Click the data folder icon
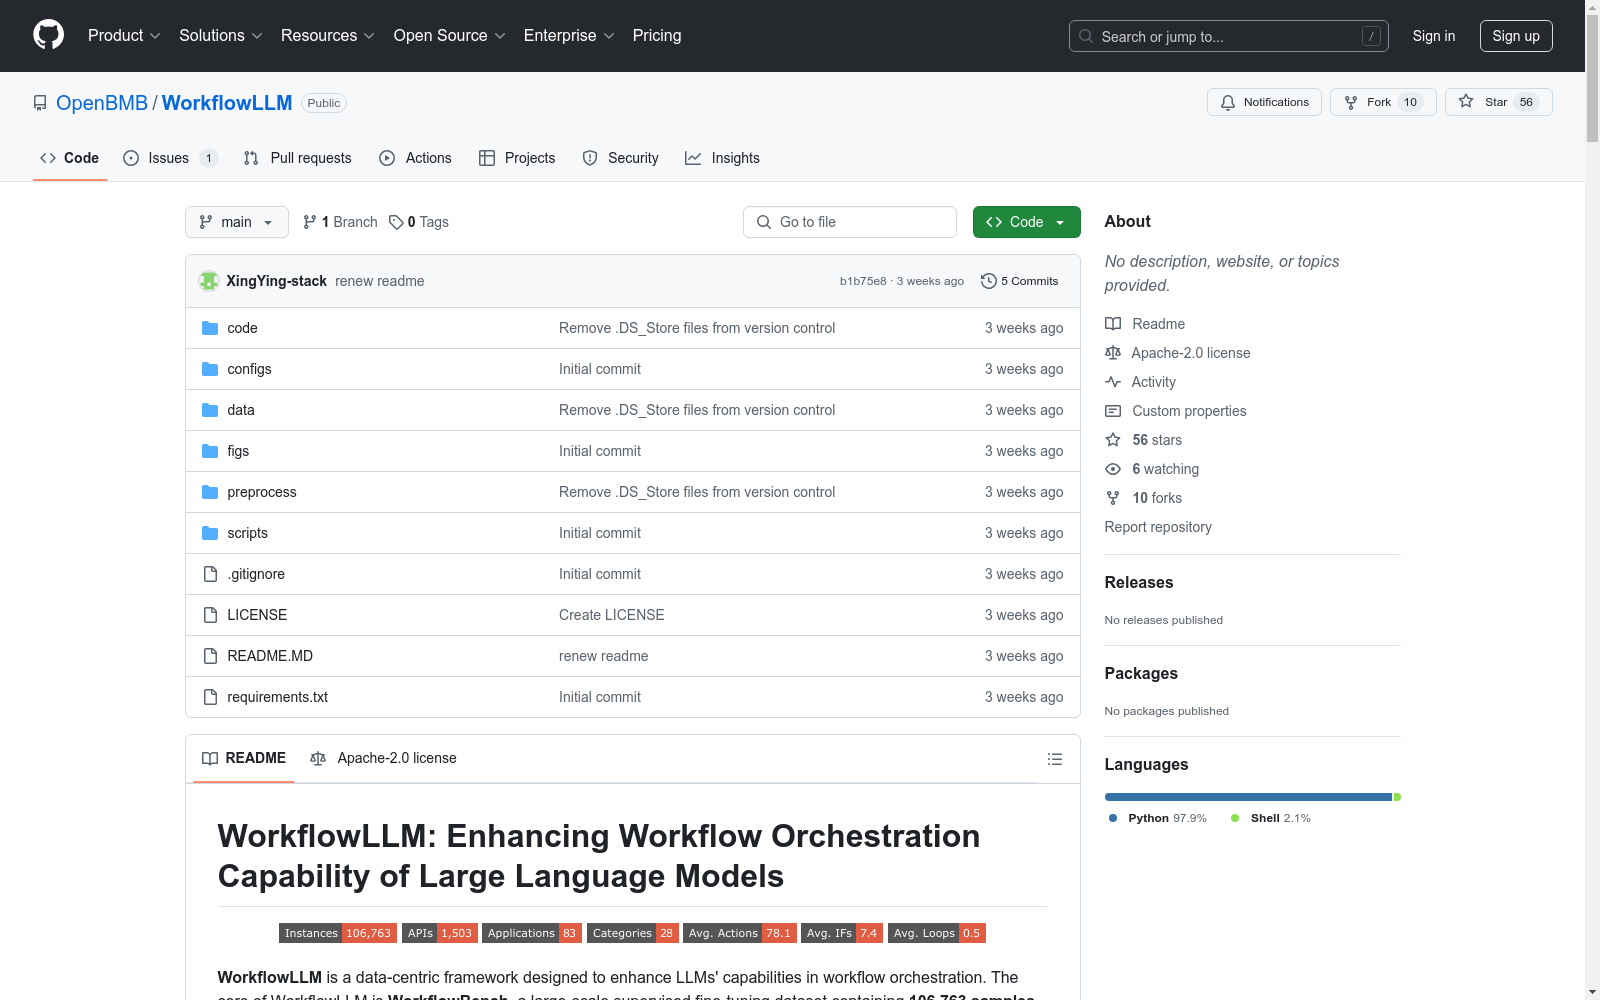The width and height of the screenshot is (1600, 1000). [210, 410]
